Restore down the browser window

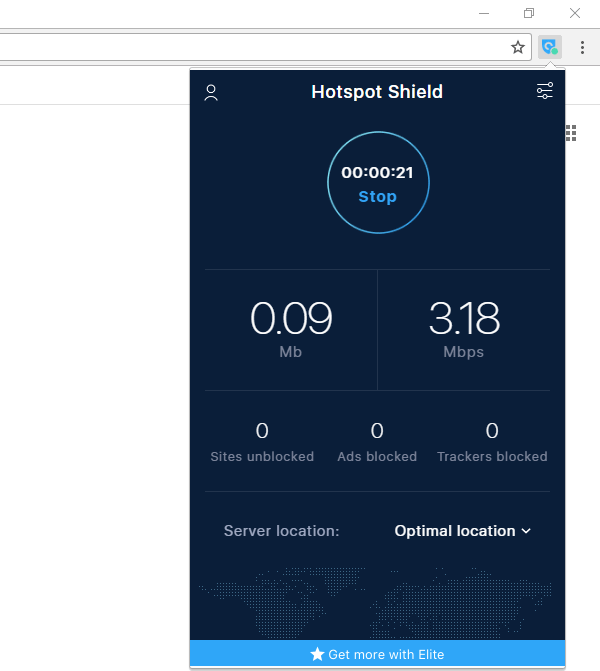pos(529,13)
